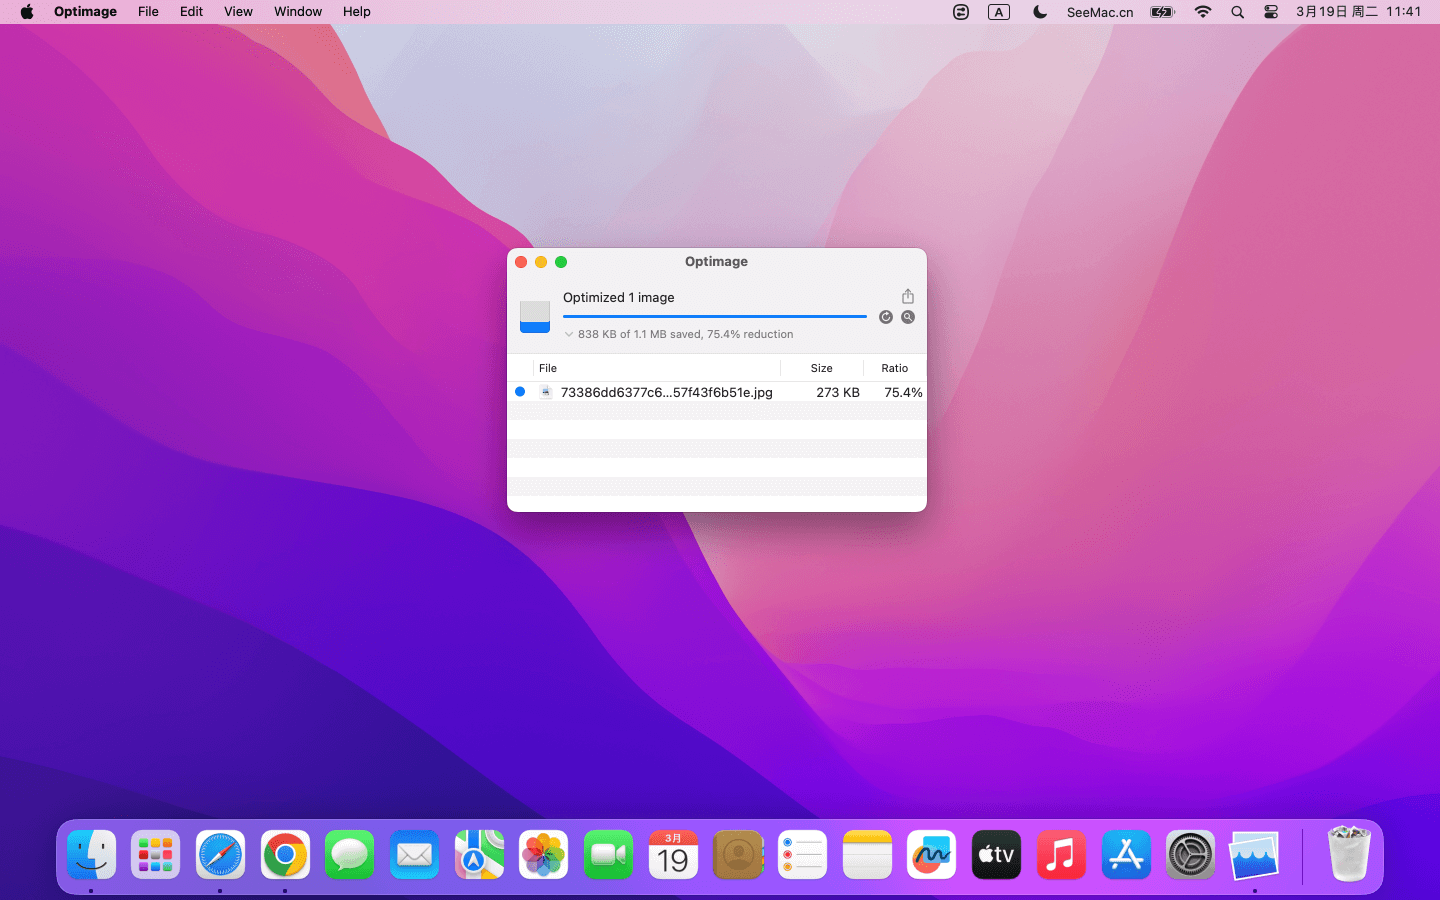Open Maps from the Dock
Image resolution: width=1440 pixels, height=900 pixels.
point(479,855)
